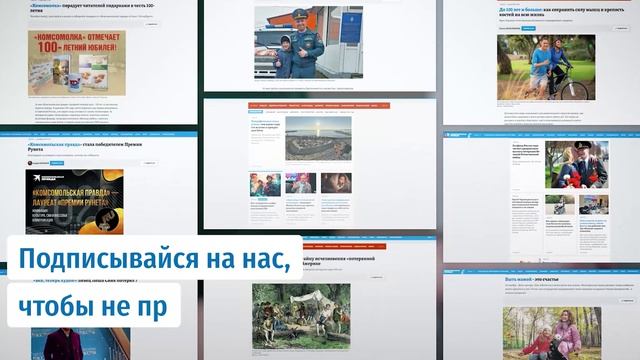Open middle small thumbnail under the fortress photo
The height and width of the screenshot is (360, 640).
tap(301, 183)
